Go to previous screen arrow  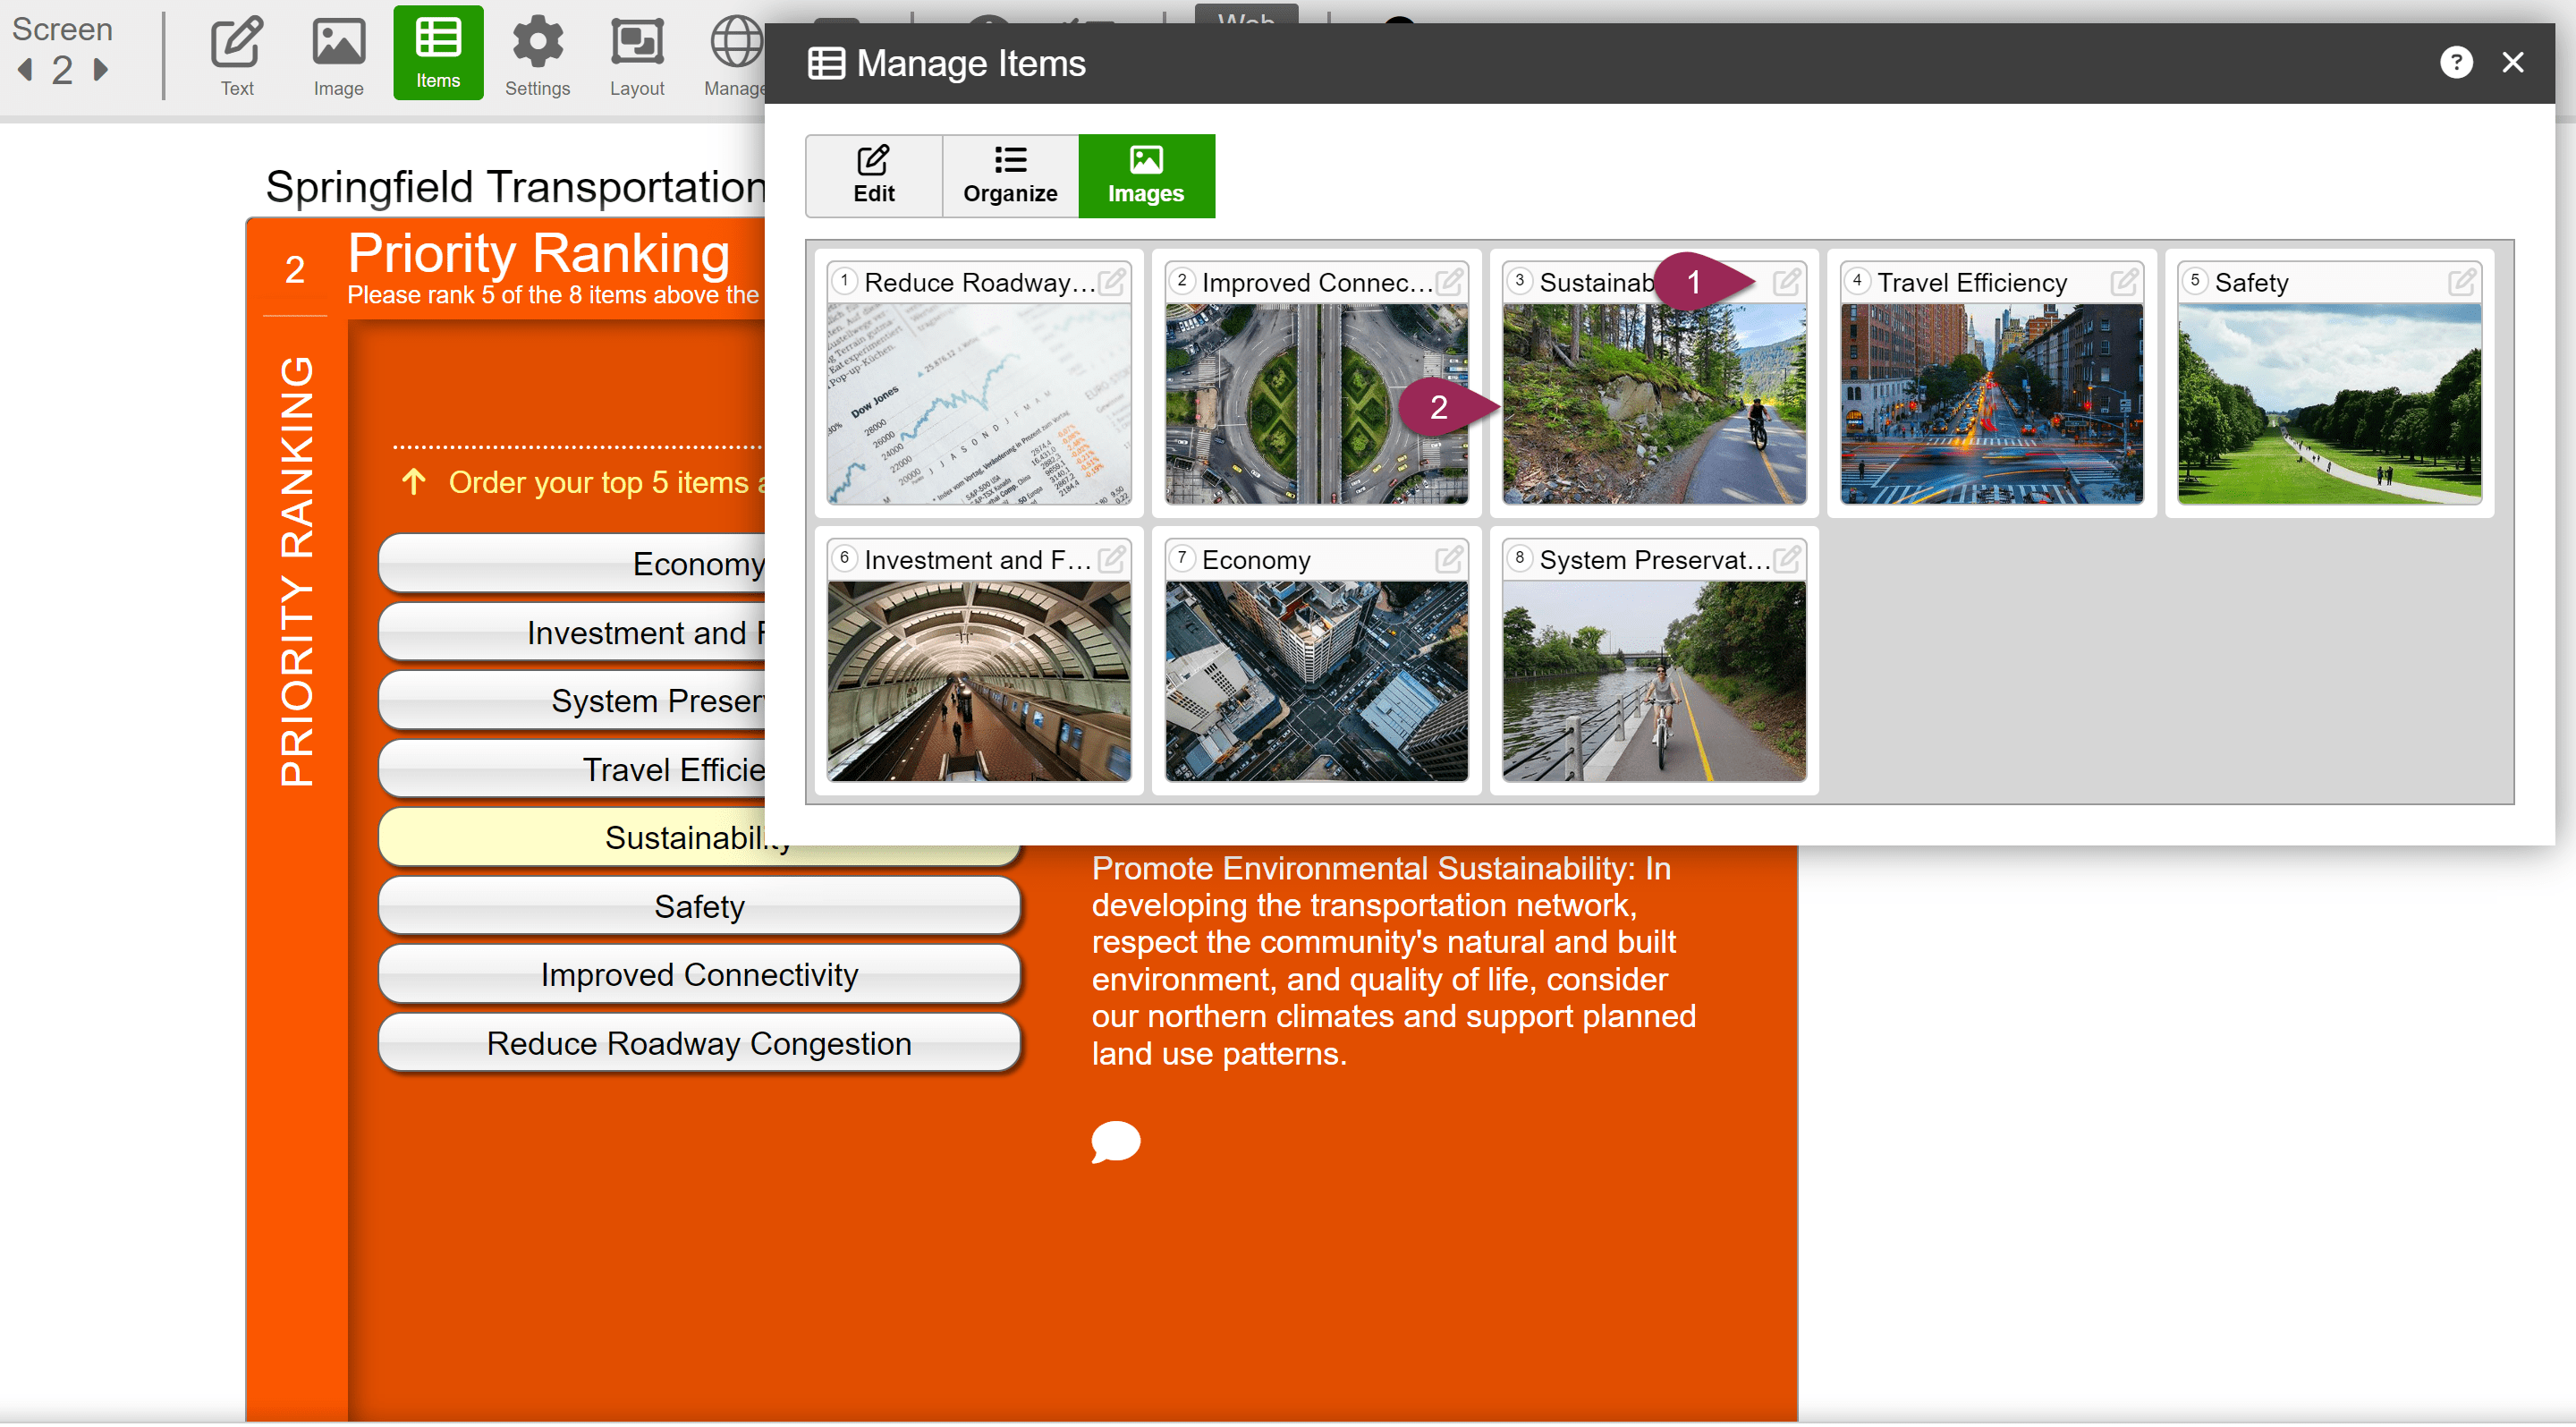(26, 70)
